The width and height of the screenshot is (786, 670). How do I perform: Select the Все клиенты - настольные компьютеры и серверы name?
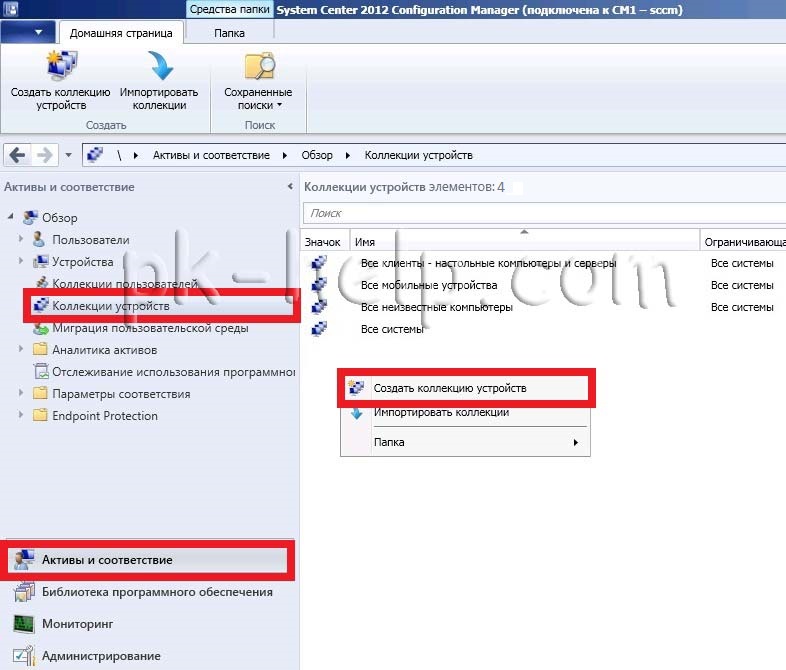pos(488,263)
